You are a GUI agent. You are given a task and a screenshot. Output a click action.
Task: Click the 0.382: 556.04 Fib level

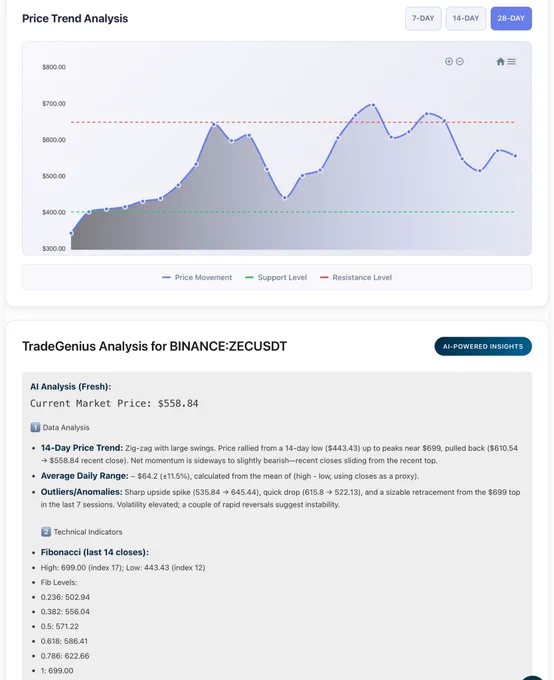click(x=65, y=612)
